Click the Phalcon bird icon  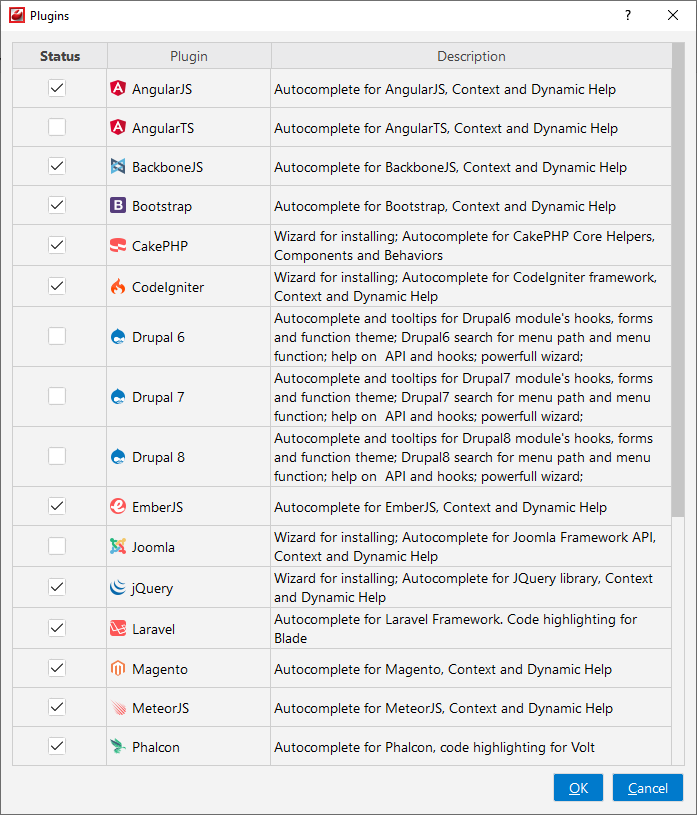118,746
